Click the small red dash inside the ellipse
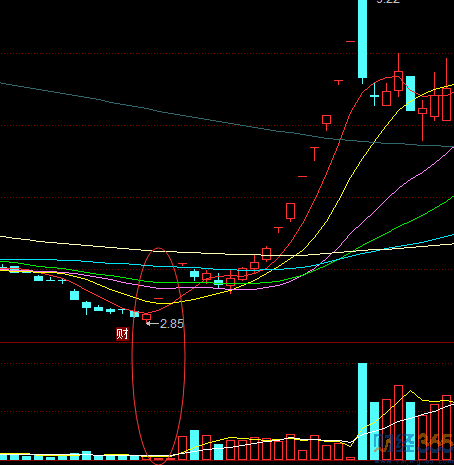Viewport: 454px width, 465px height. 159,298
